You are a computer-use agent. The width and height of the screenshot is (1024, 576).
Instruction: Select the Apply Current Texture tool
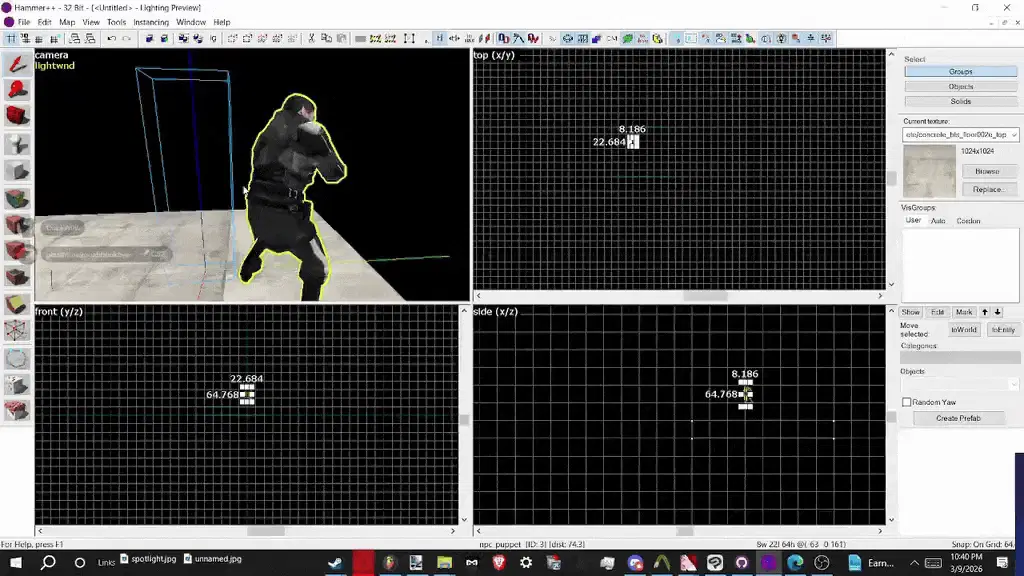click(x=18, y=225)
